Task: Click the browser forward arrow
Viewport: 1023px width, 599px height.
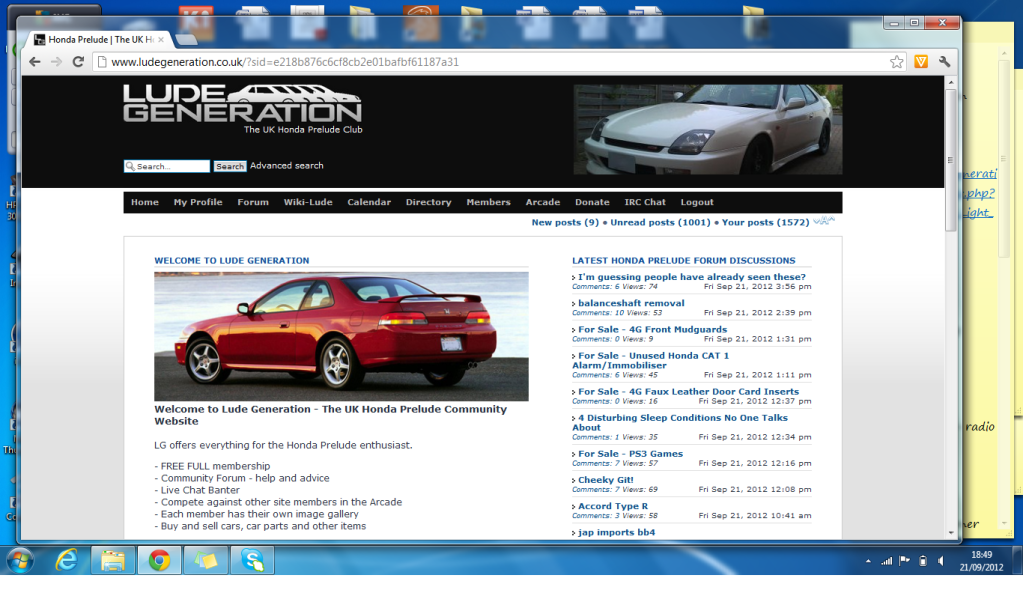Action: pos(56,61)
